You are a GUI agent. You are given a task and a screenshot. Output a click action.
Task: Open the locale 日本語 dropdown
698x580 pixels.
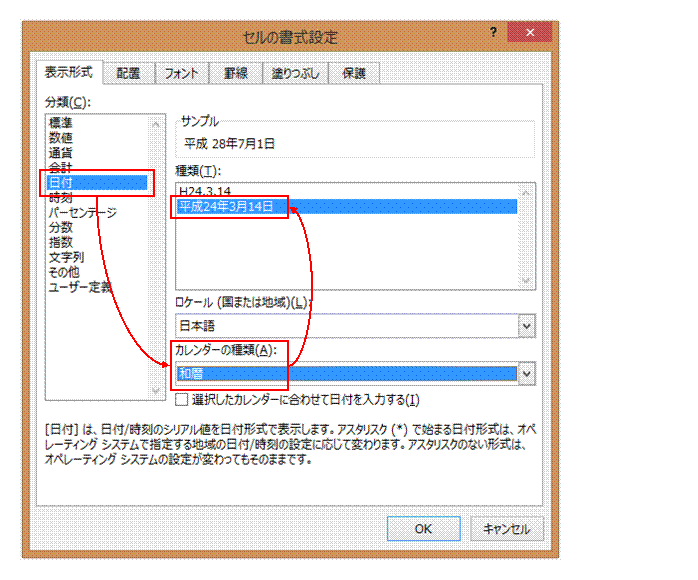[x=527, y=326]
